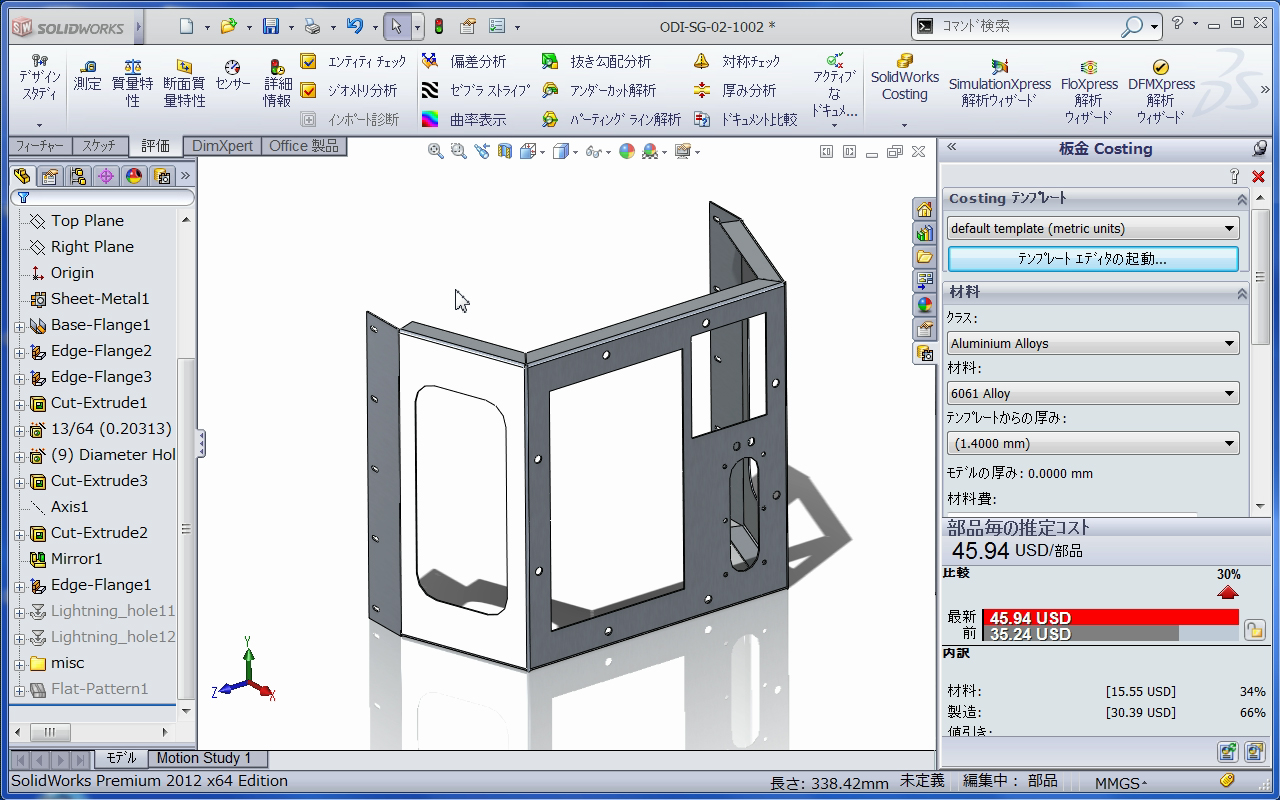
Task: Run the Zebra Stripes (ゼブラ ストライプ) display
Action: [x=476, y=90]
